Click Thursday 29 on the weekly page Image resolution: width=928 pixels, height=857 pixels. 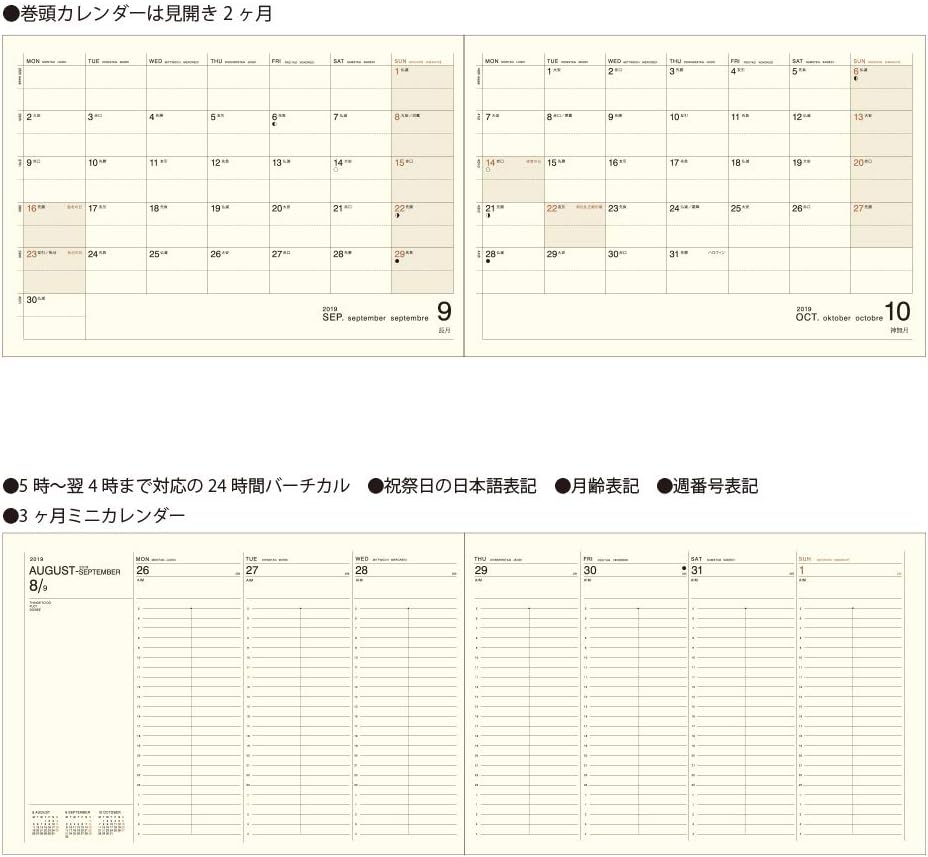tap(481, 571)
